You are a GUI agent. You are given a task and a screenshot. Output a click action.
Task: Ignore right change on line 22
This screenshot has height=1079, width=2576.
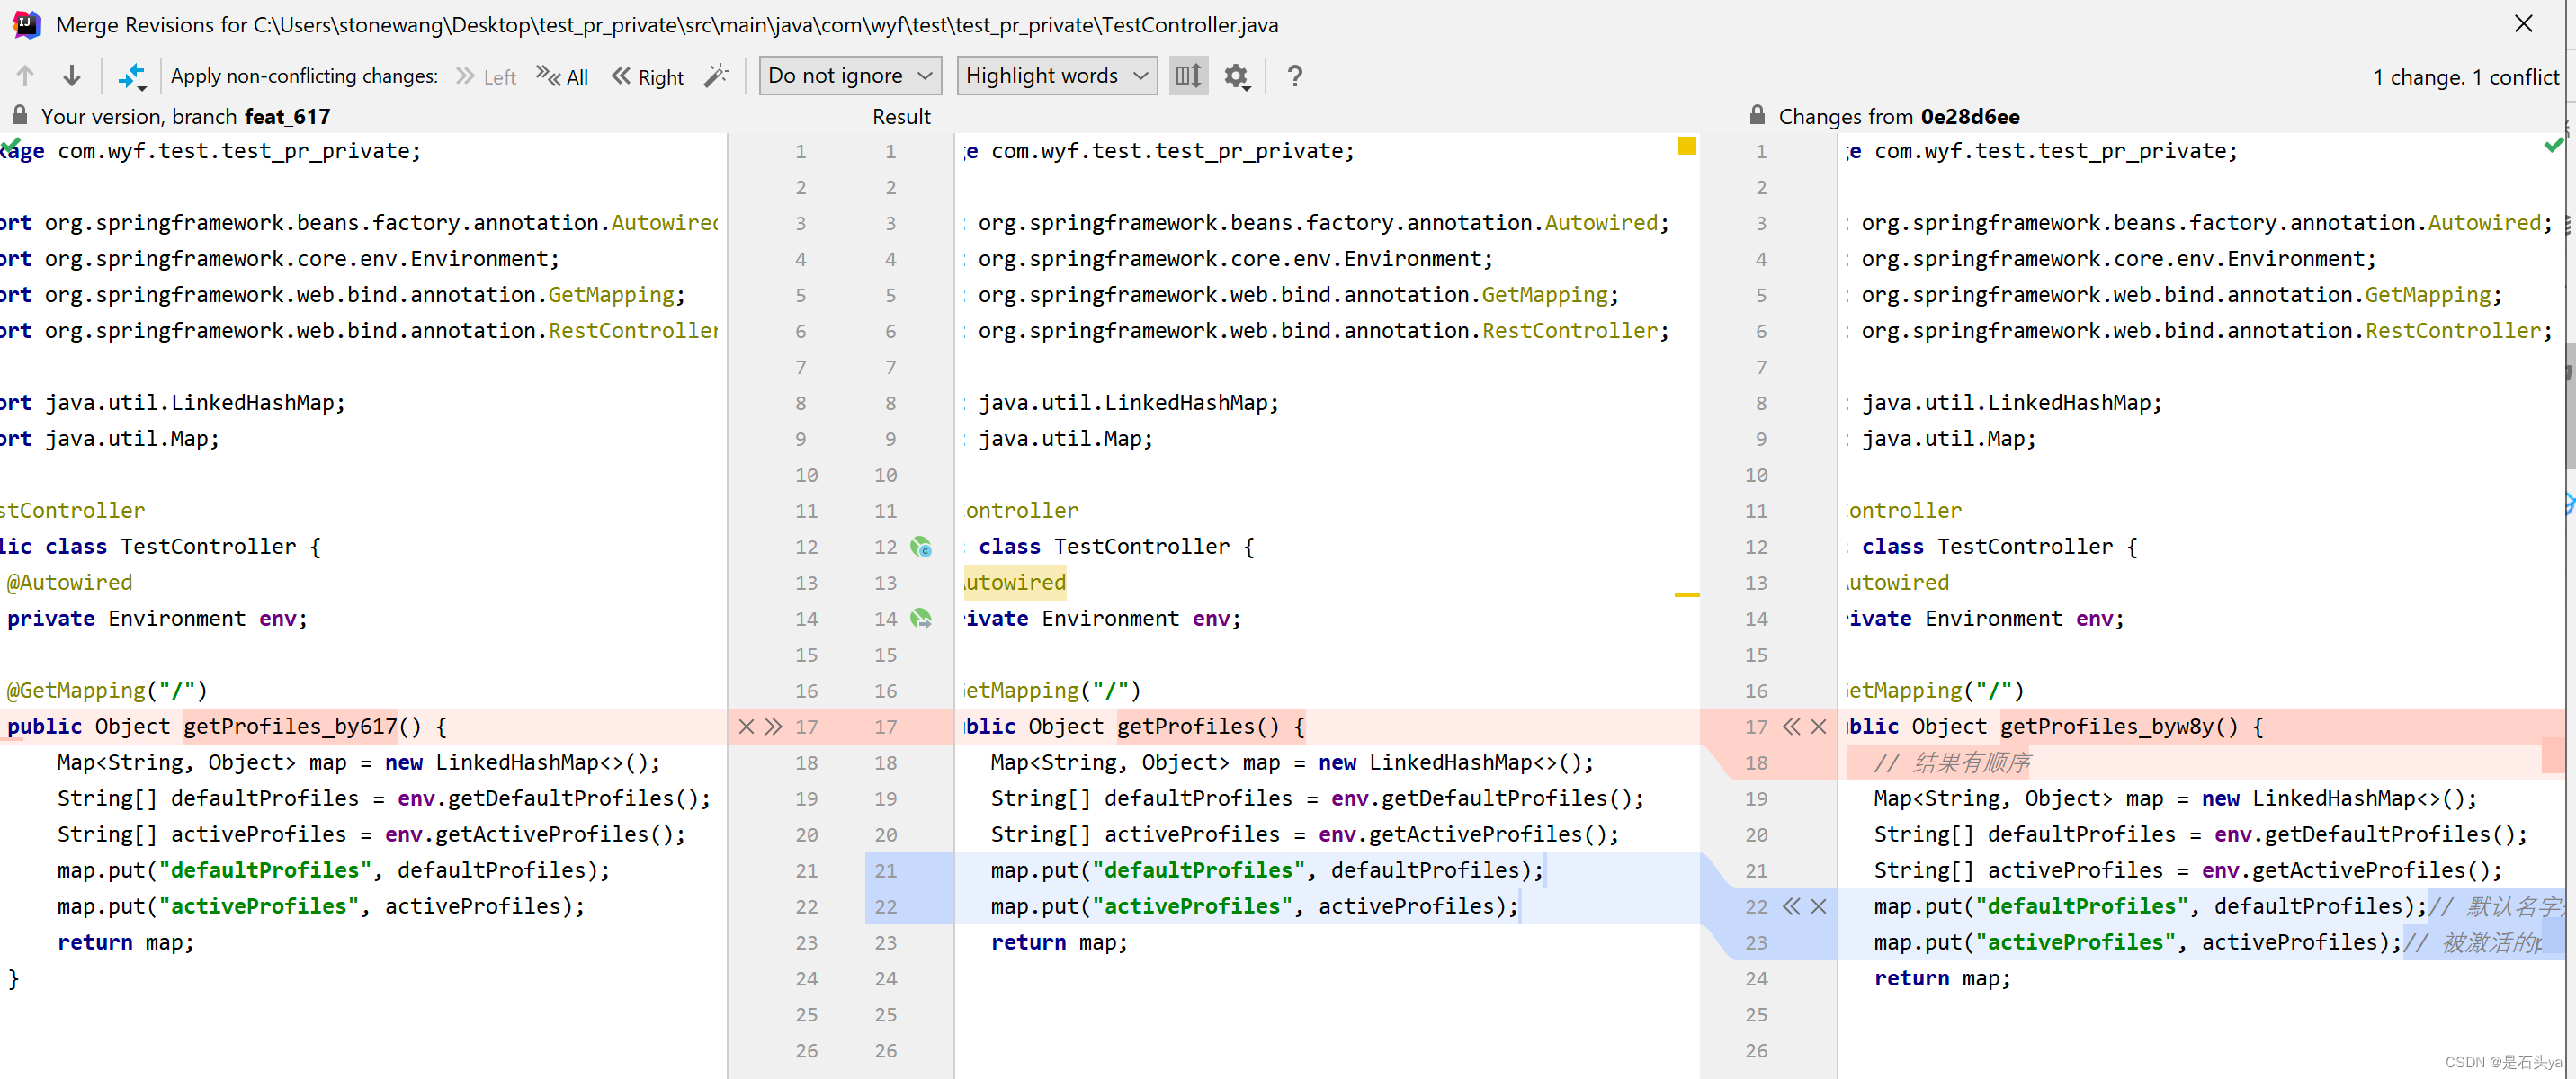pos(1819,906)
